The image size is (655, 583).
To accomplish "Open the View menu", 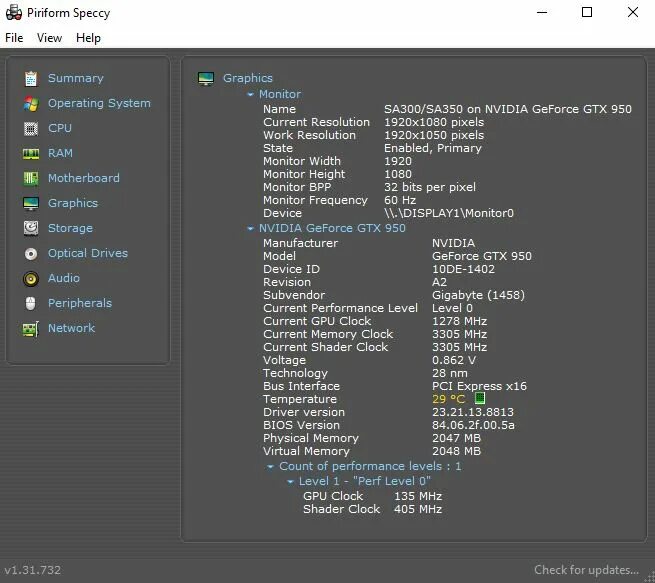I will [x=49, y=38].
